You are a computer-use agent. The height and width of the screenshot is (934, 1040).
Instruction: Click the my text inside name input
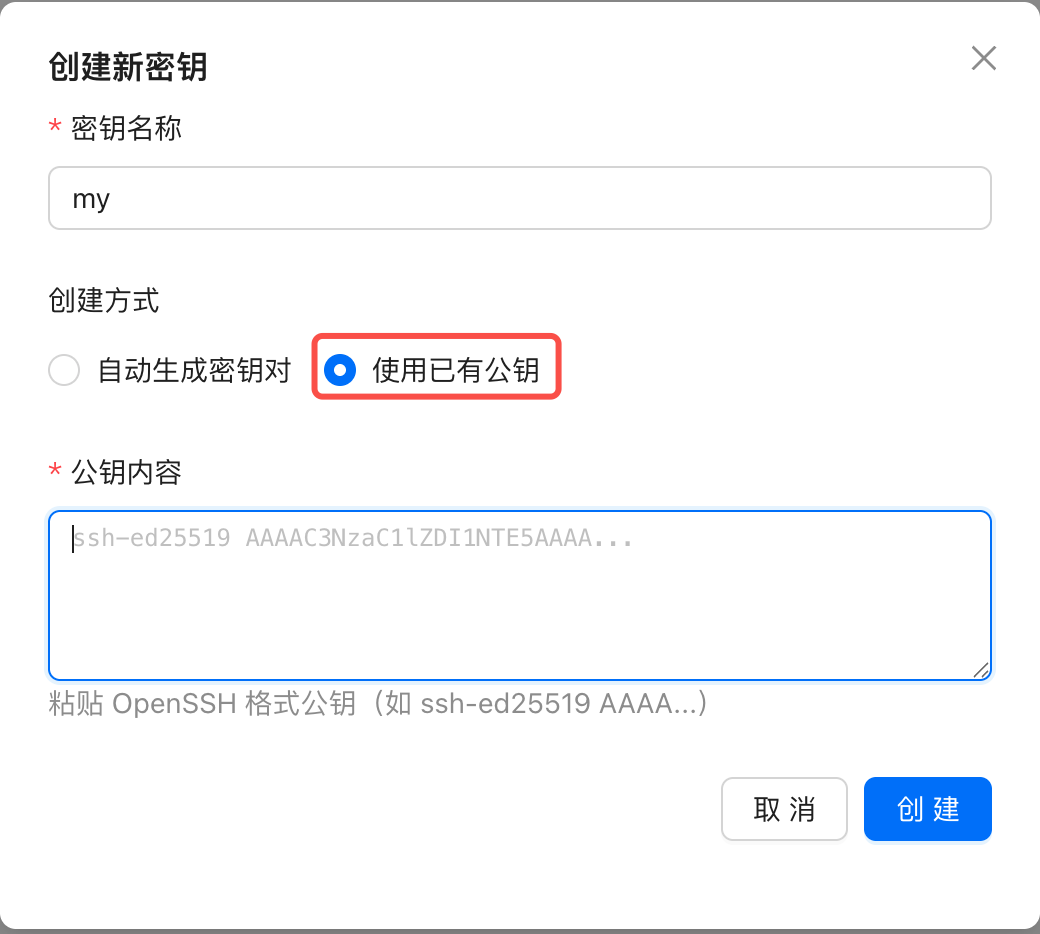click(x=91, y=198)
